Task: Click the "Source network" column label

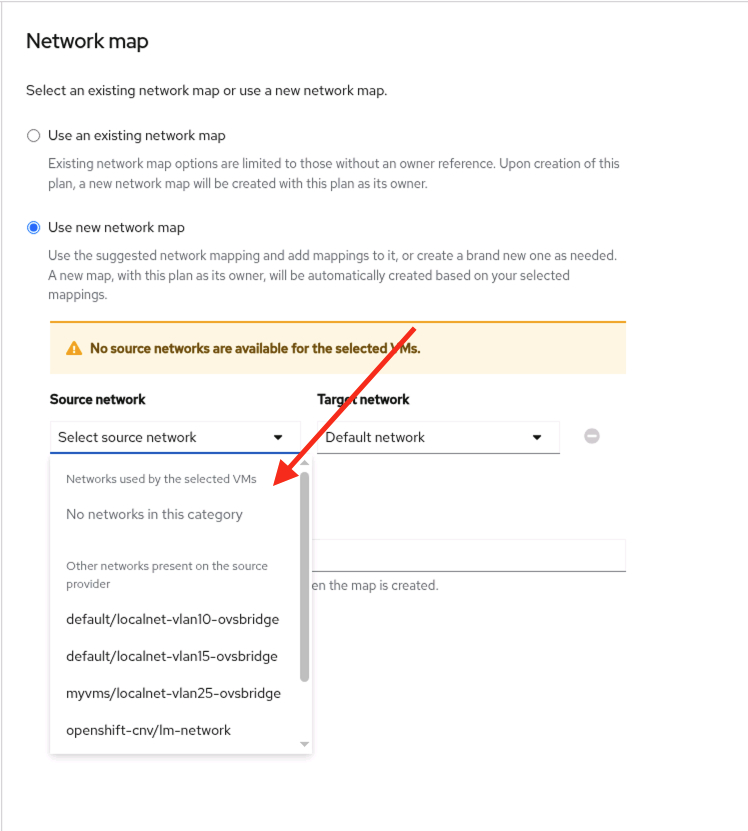Action: pos(98,399)
